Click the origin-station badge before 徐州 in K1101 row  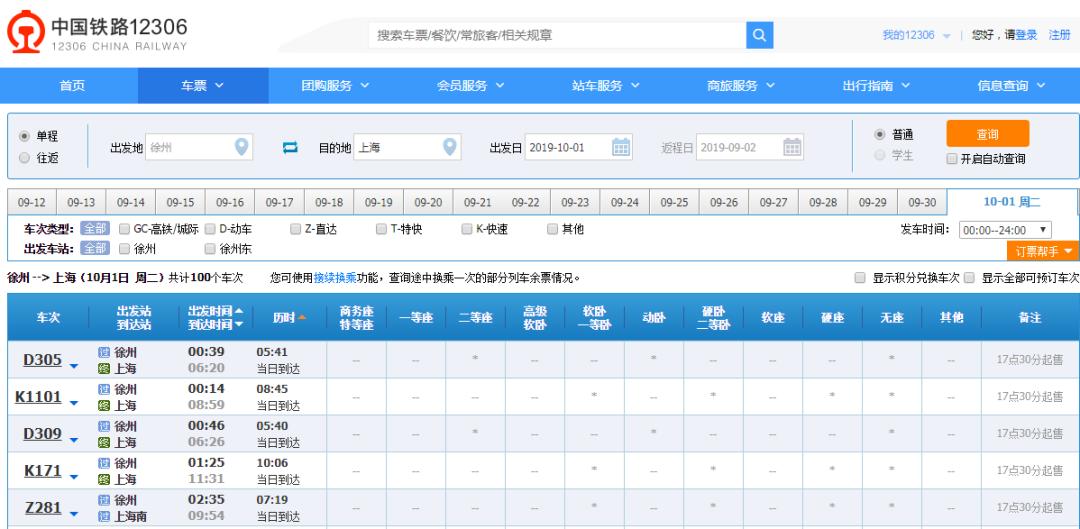click(x=104, y=389)
